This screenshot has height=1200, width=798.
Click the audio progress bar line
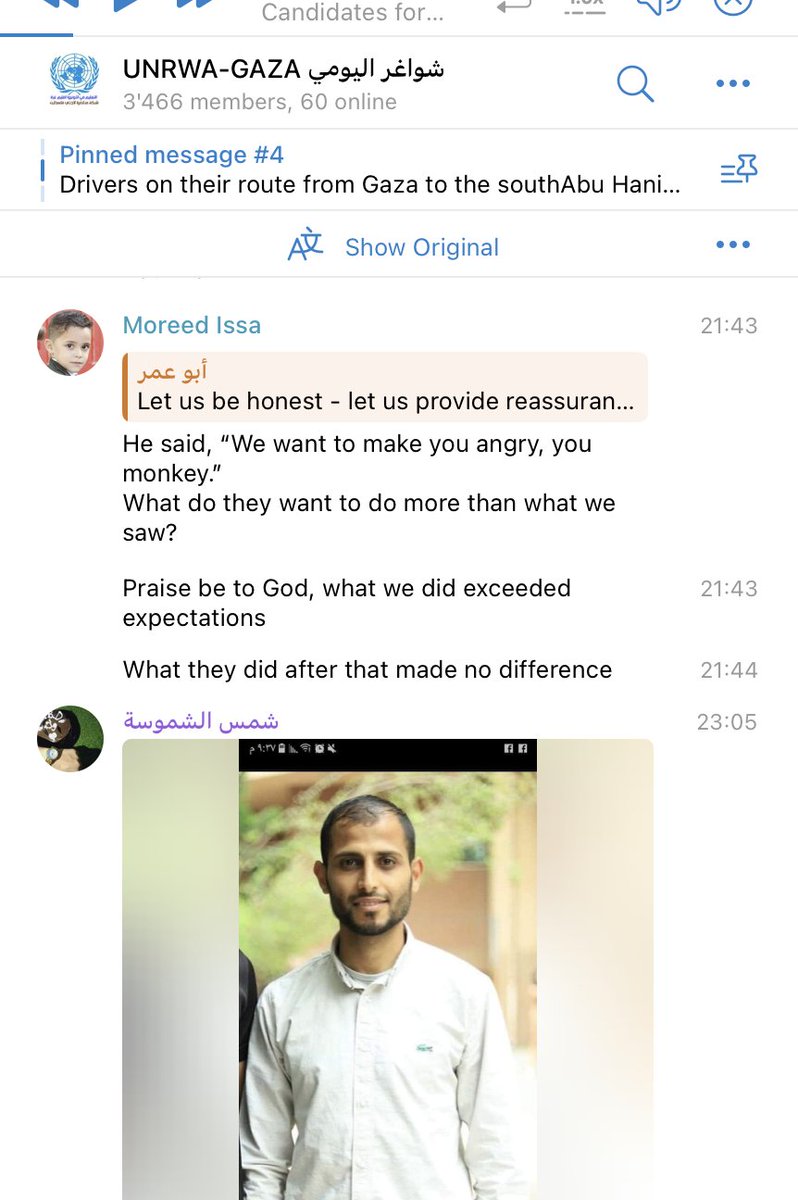point(400,35)
